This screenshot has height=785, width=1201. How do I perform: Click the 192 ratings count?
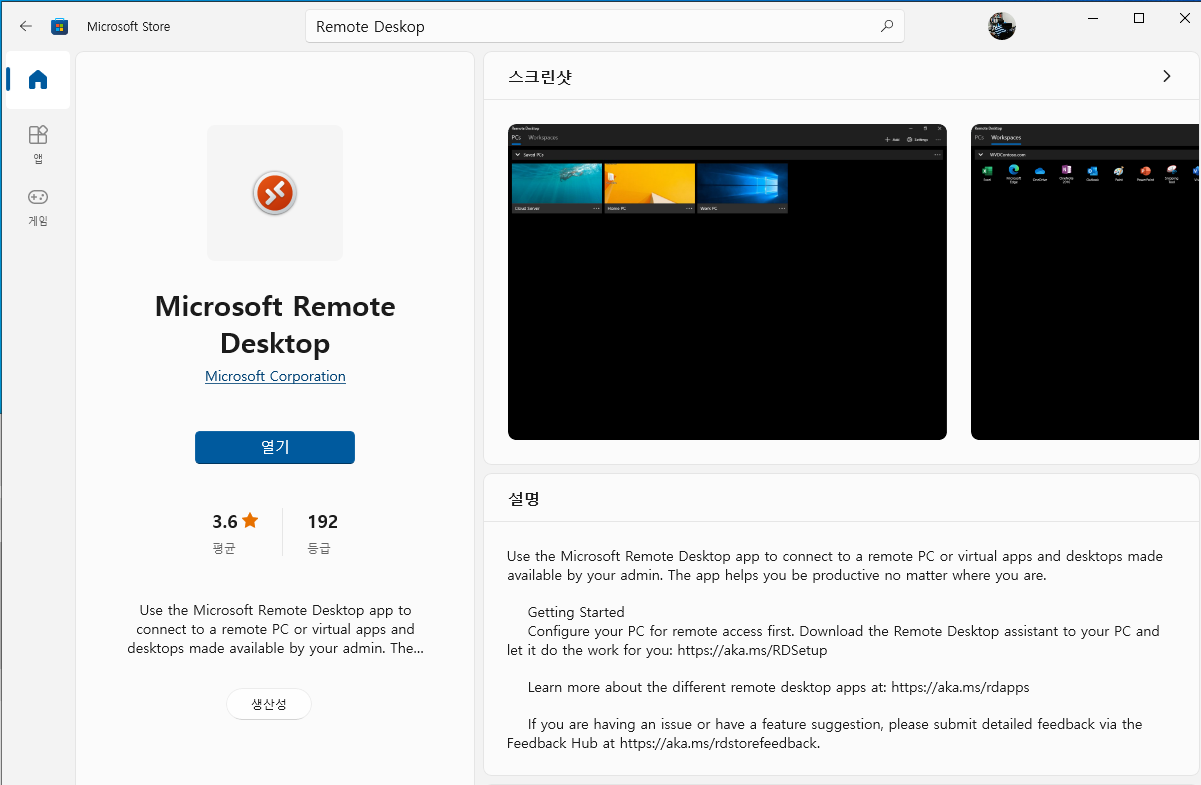[323, 522]
